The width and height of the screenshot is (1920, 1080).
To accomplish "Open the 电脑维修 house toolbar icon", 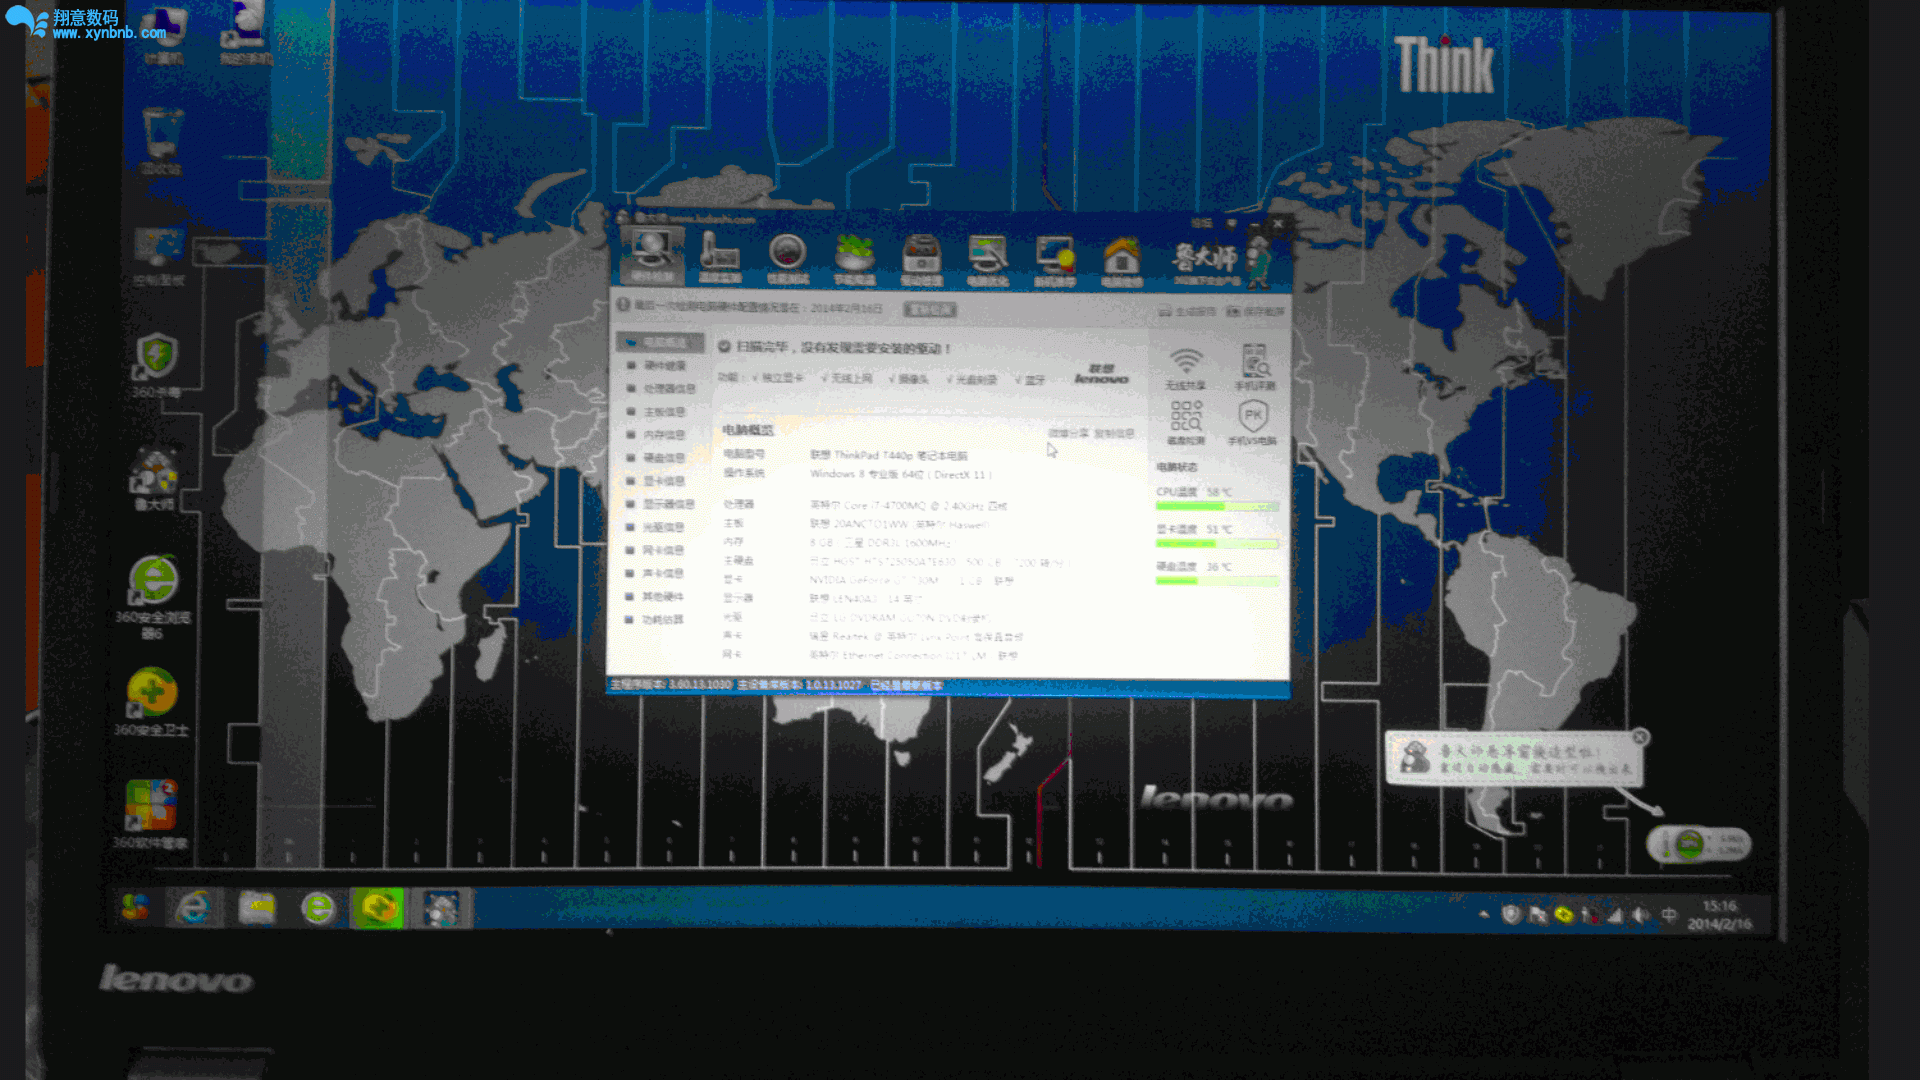I will point(1122,263).
